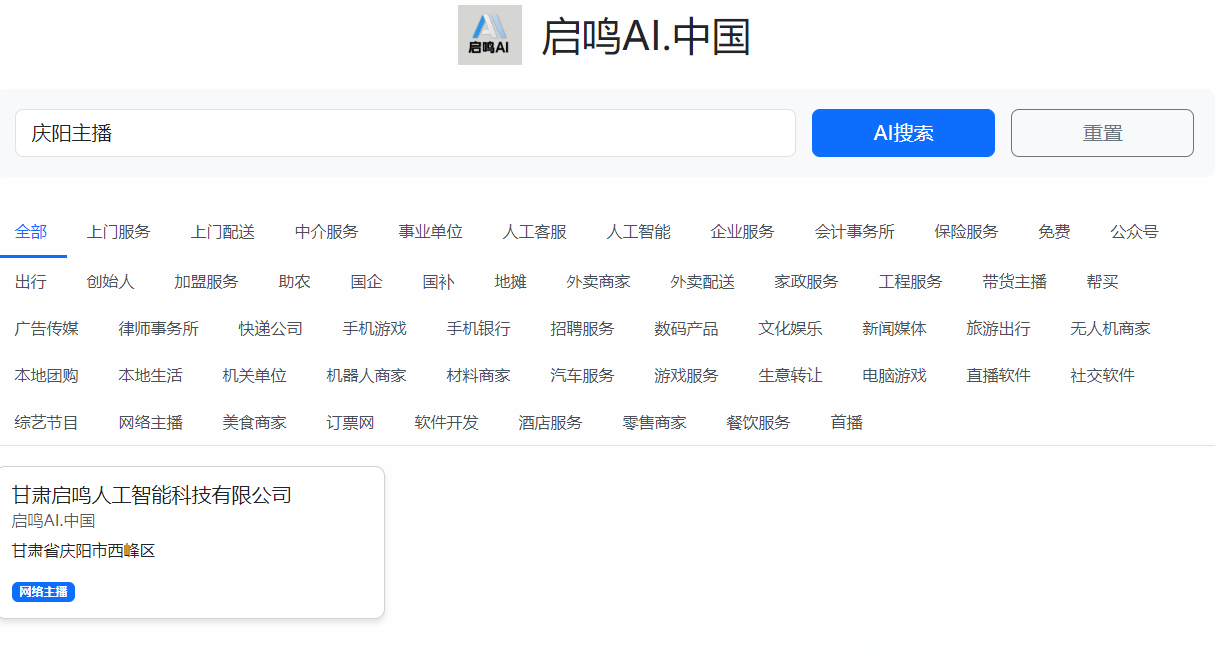Select 国企 tab
The width and height of the screenshot is (1219, 653).
[367, 282]
